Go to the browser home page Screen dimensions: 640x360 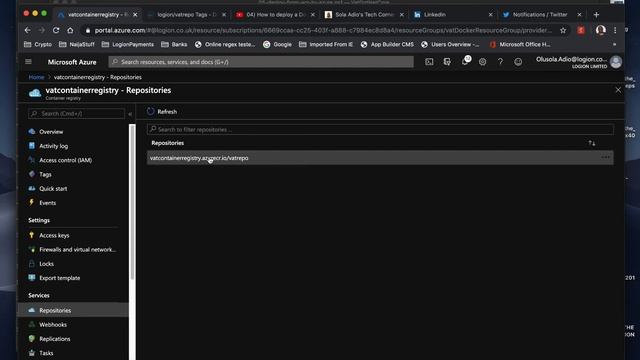pos(70,30)
